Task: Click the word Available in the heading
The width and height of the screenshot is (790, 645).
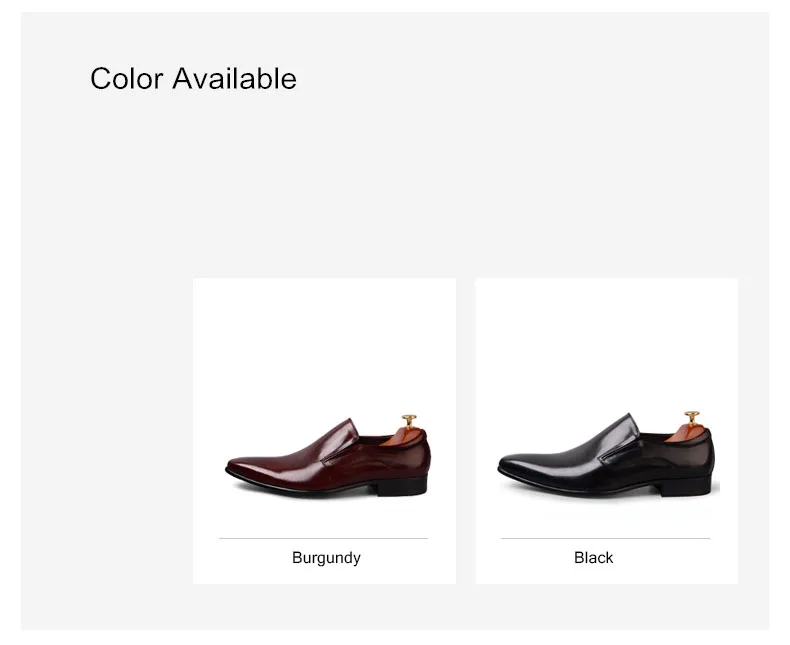Action: pos(234,78)
